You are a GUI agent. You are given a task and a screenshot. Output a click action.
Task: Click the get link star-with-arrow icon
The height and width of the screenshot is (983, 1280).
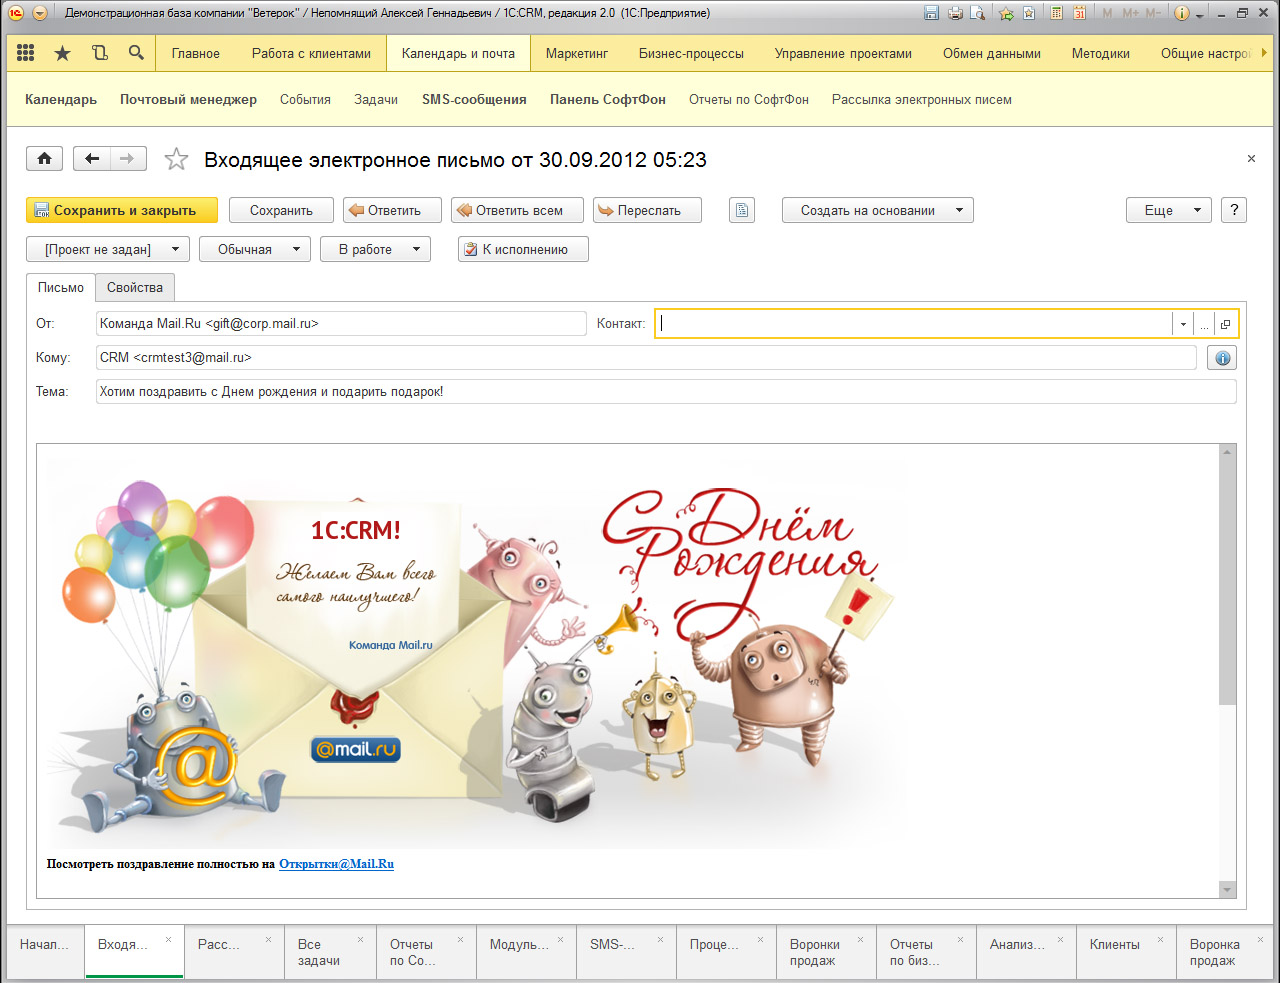point(1006,13)
